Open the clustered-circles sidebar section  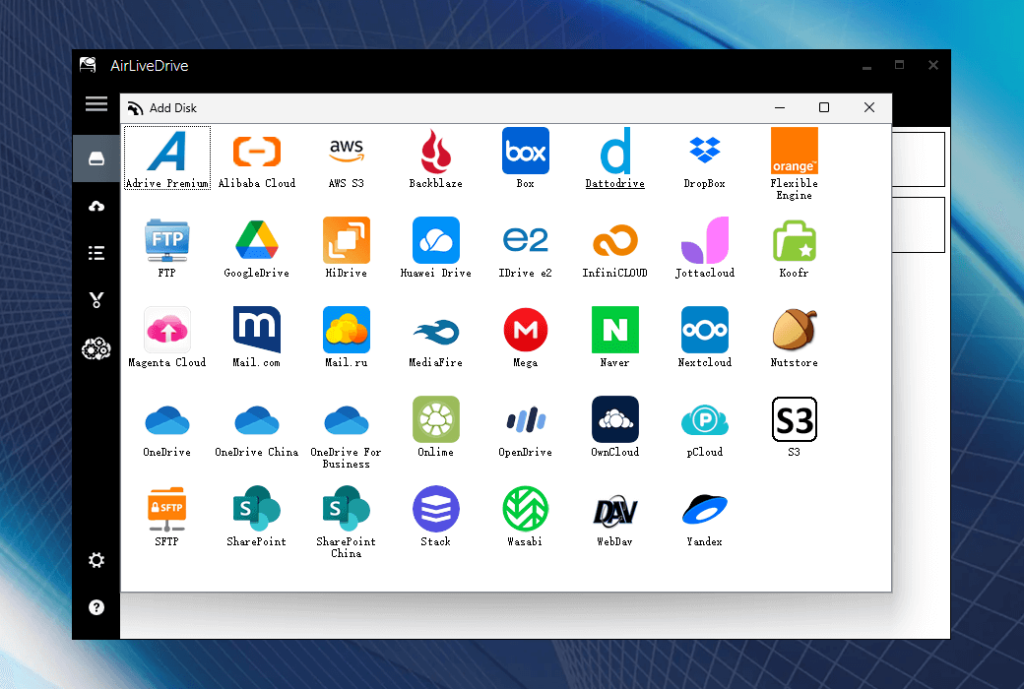tap(96, 349)
